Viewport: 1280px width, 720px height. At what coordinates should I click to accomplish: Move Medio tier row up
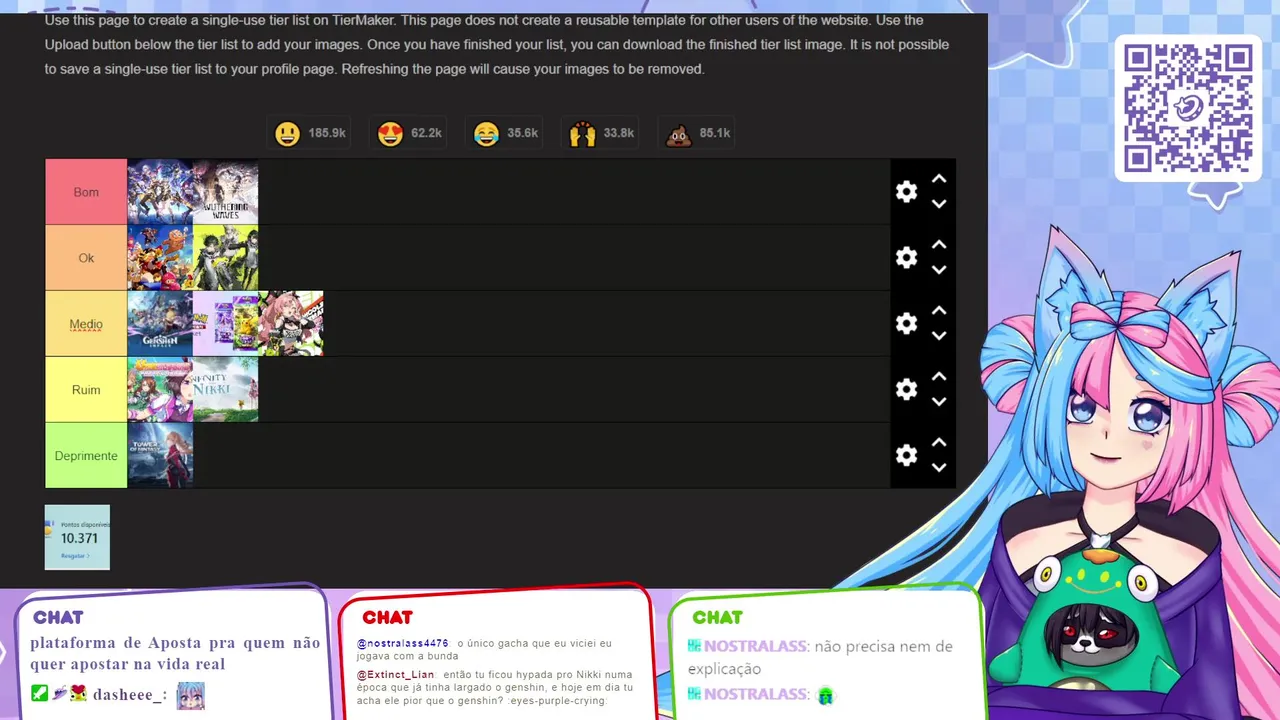pos(939,311)
